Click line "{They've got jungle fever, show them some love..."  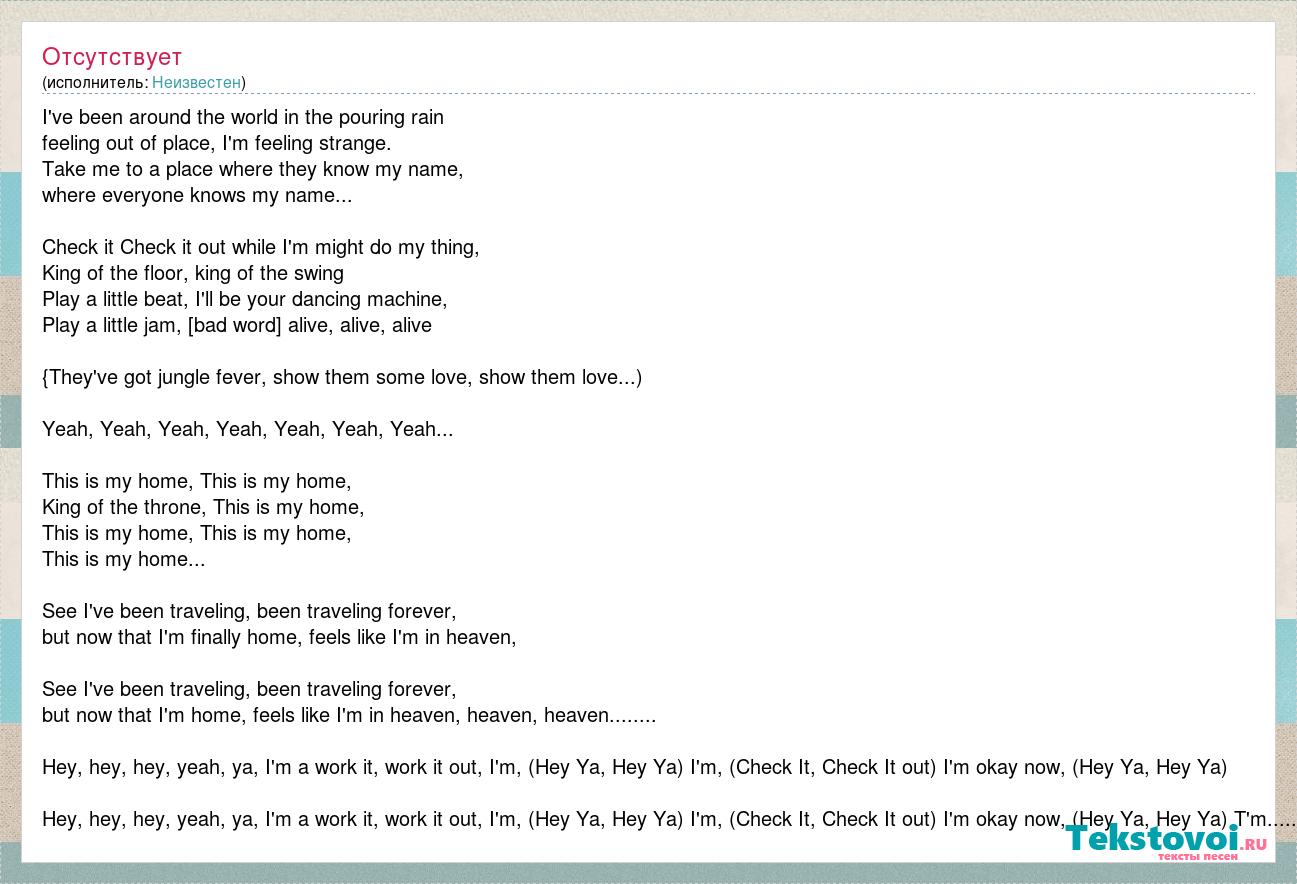(x=342, y=377)
